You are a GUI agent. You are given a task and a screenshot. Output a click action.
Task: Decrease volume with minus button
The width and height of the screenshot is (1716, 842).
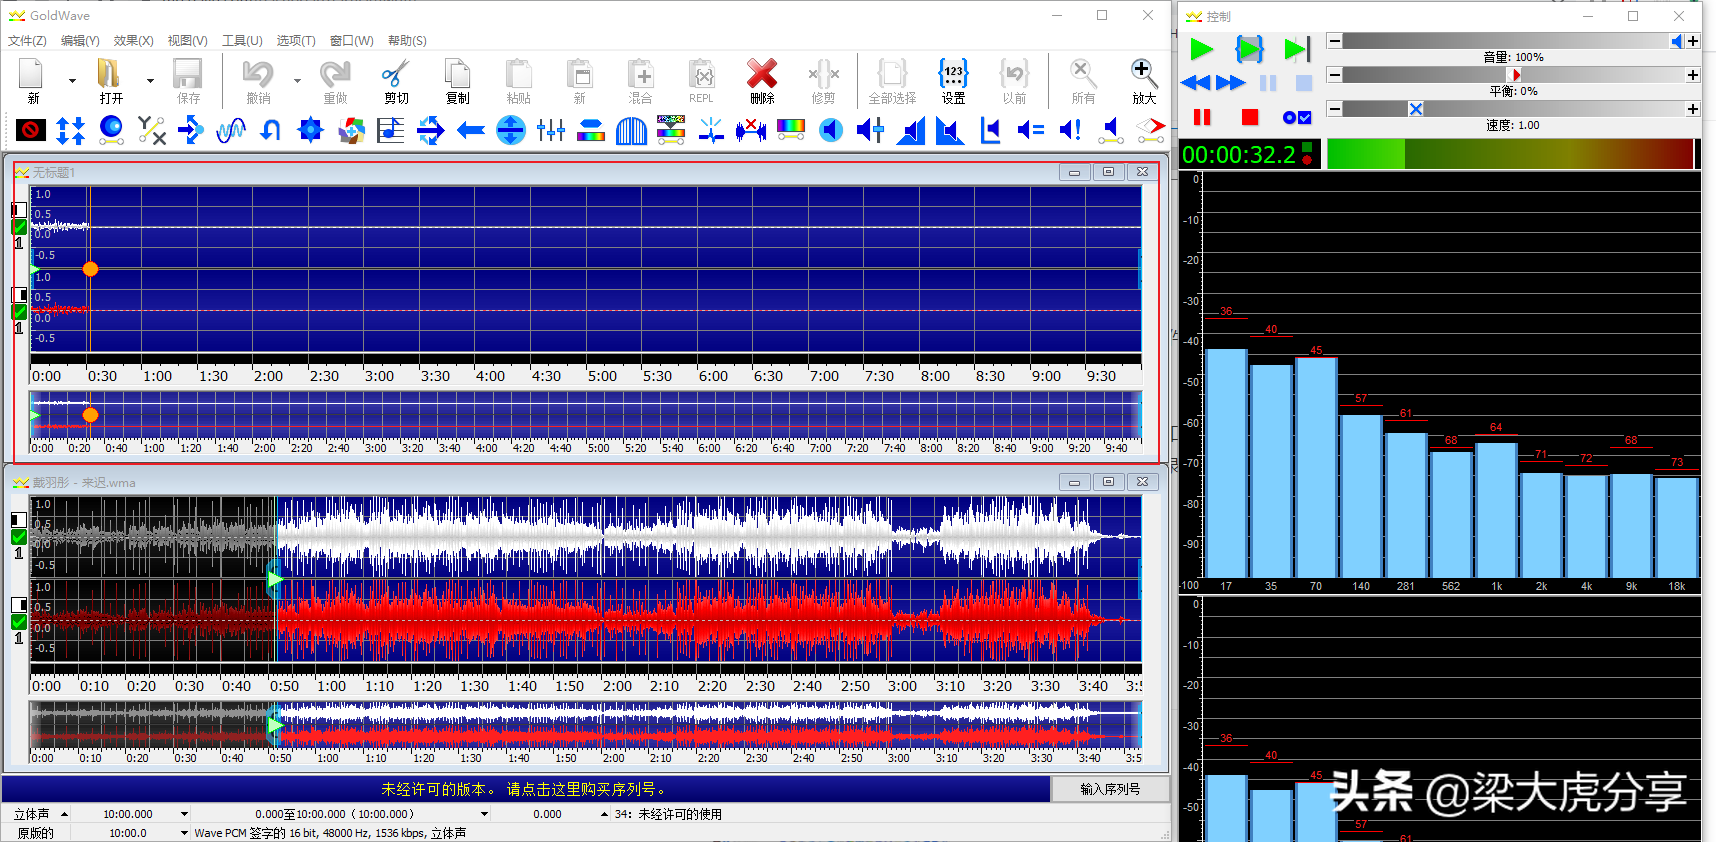coord(1334,41)
